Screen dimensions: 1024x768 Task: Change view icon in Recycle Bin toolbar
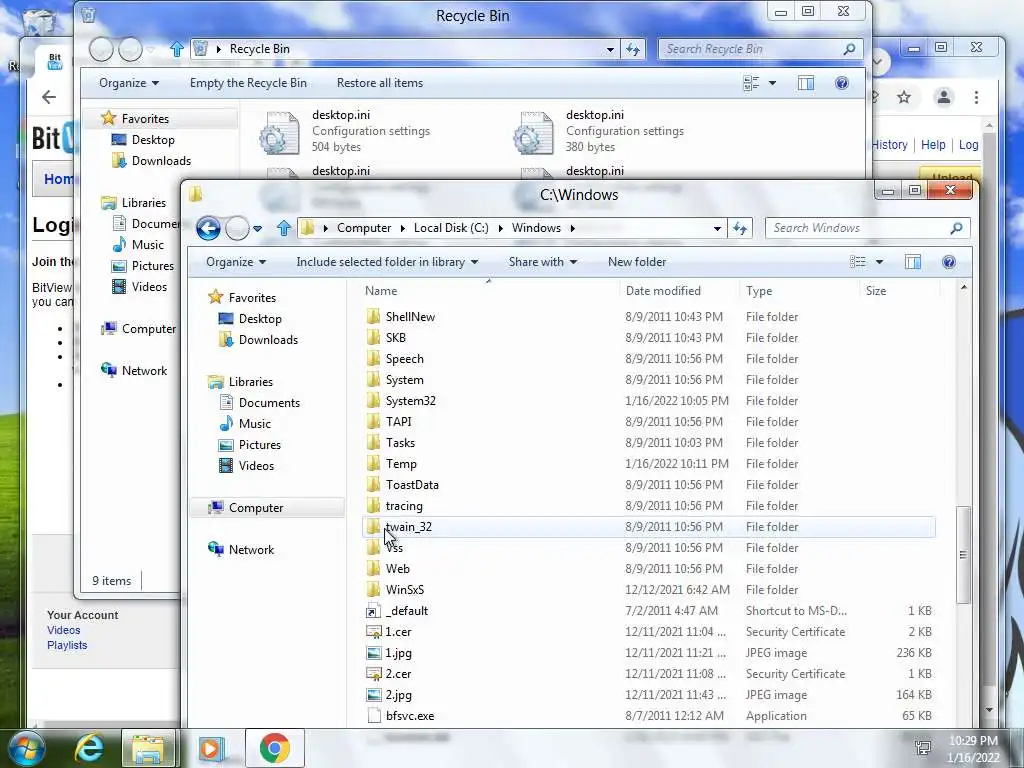pos(751,83)
